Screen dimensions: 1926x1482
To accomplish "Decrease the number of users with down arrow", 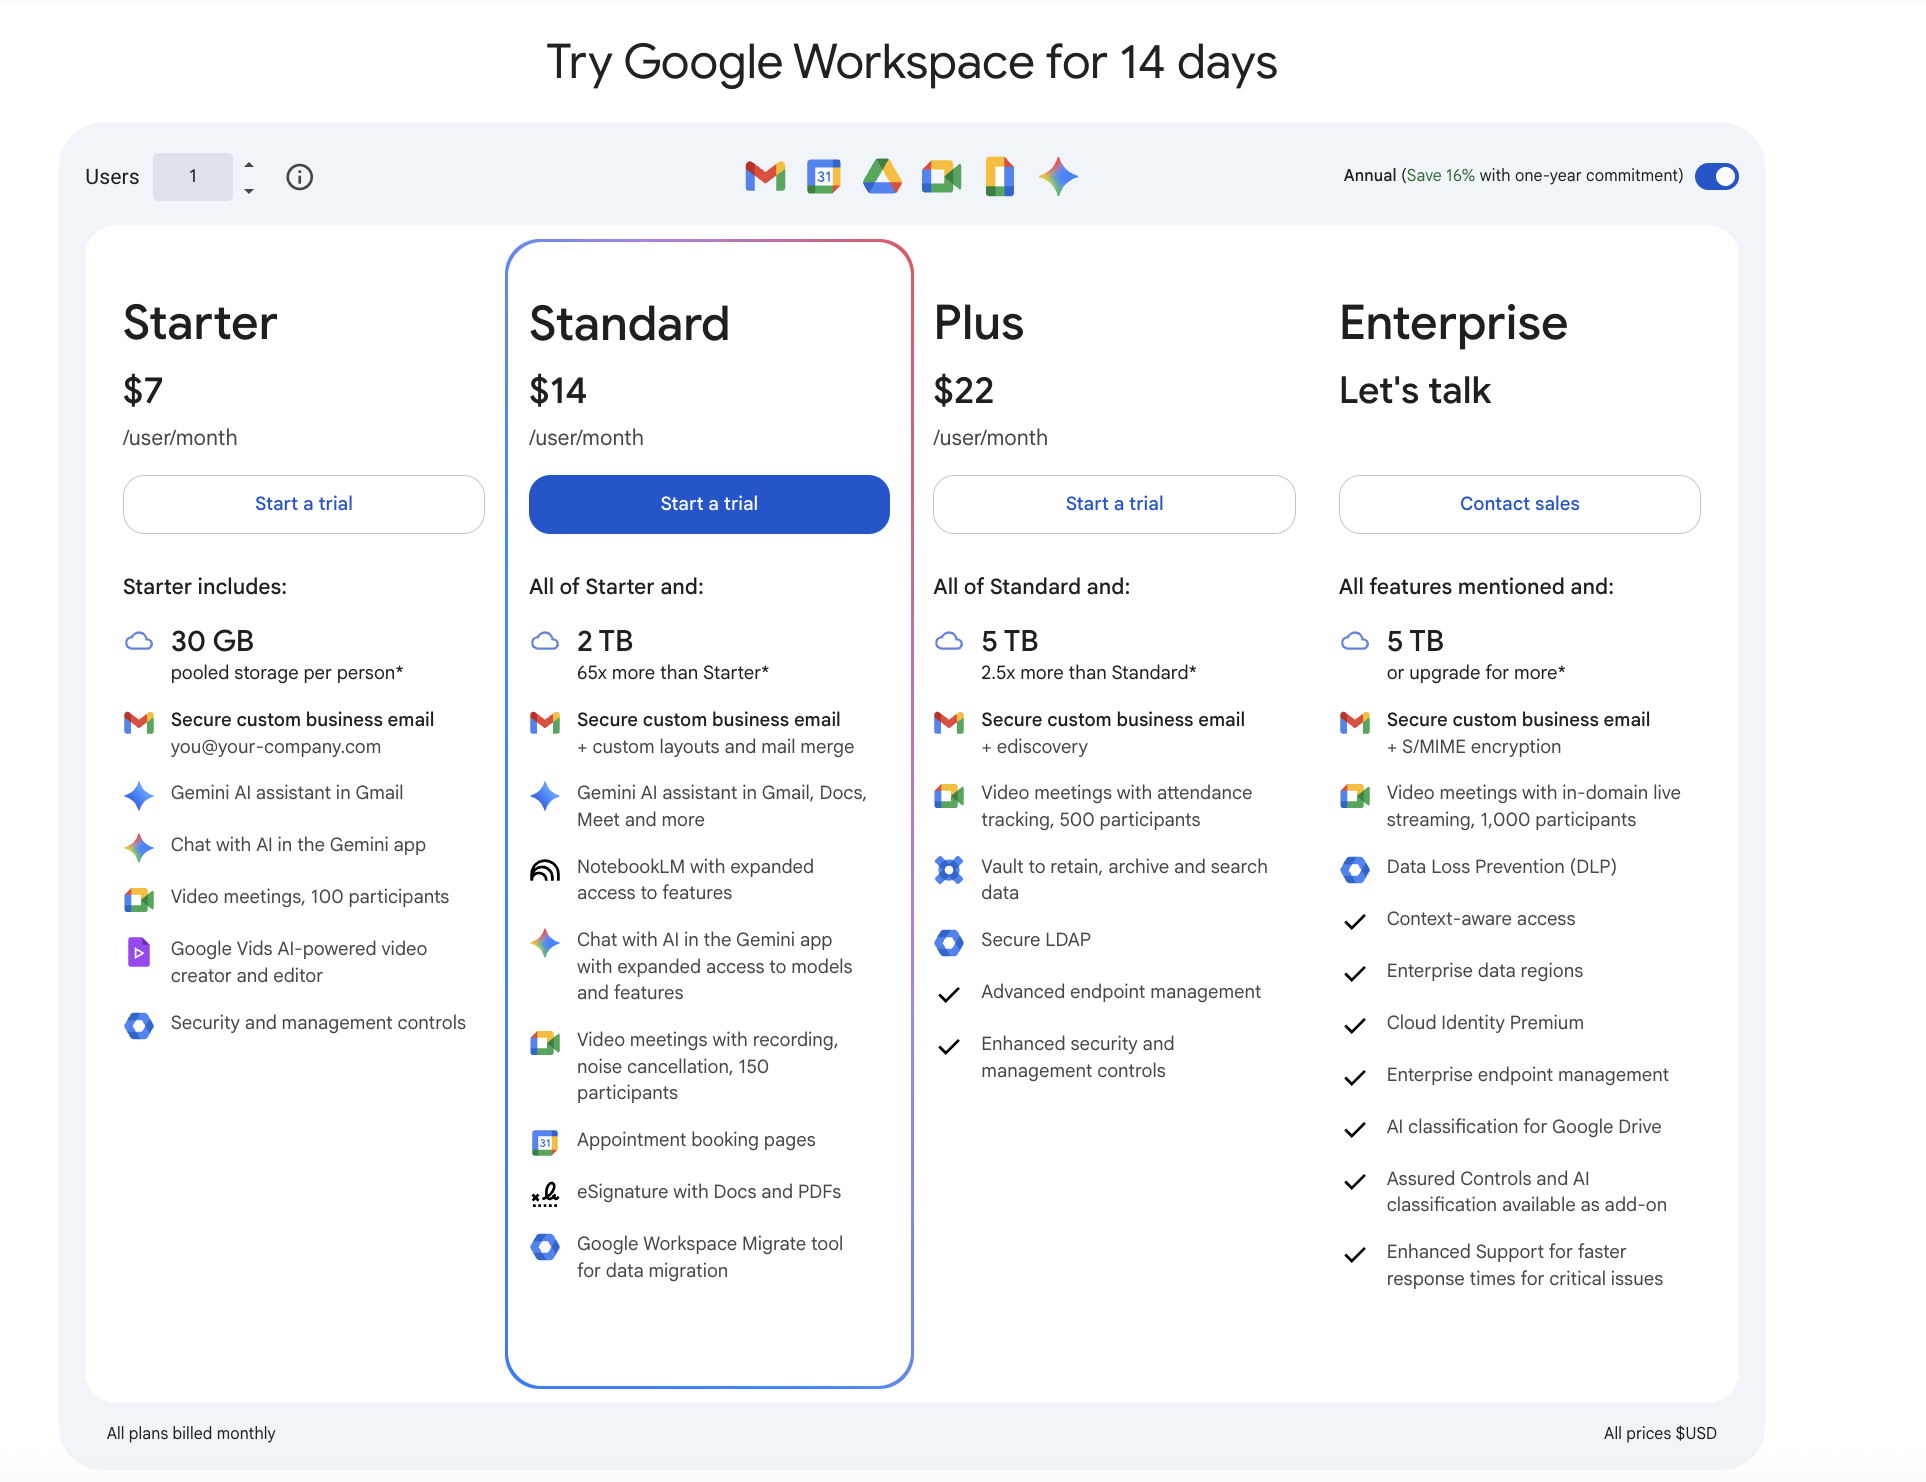I will tap(249, 190).
